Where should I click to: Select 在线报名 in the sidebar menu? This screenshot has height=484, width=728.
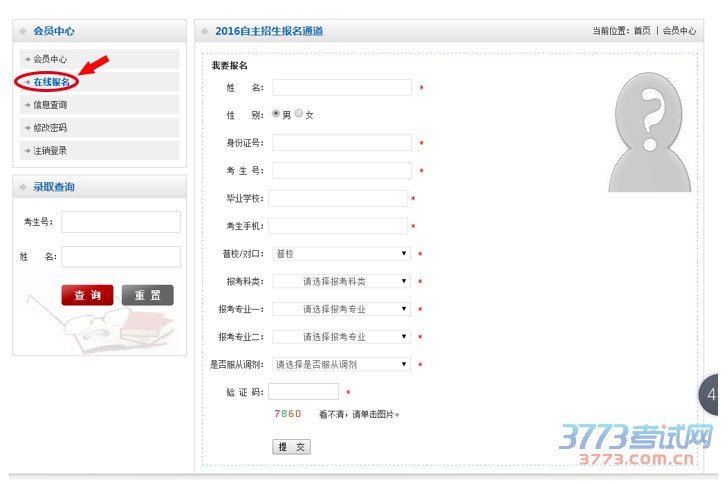pyautogui.click(x=51, y=82)
